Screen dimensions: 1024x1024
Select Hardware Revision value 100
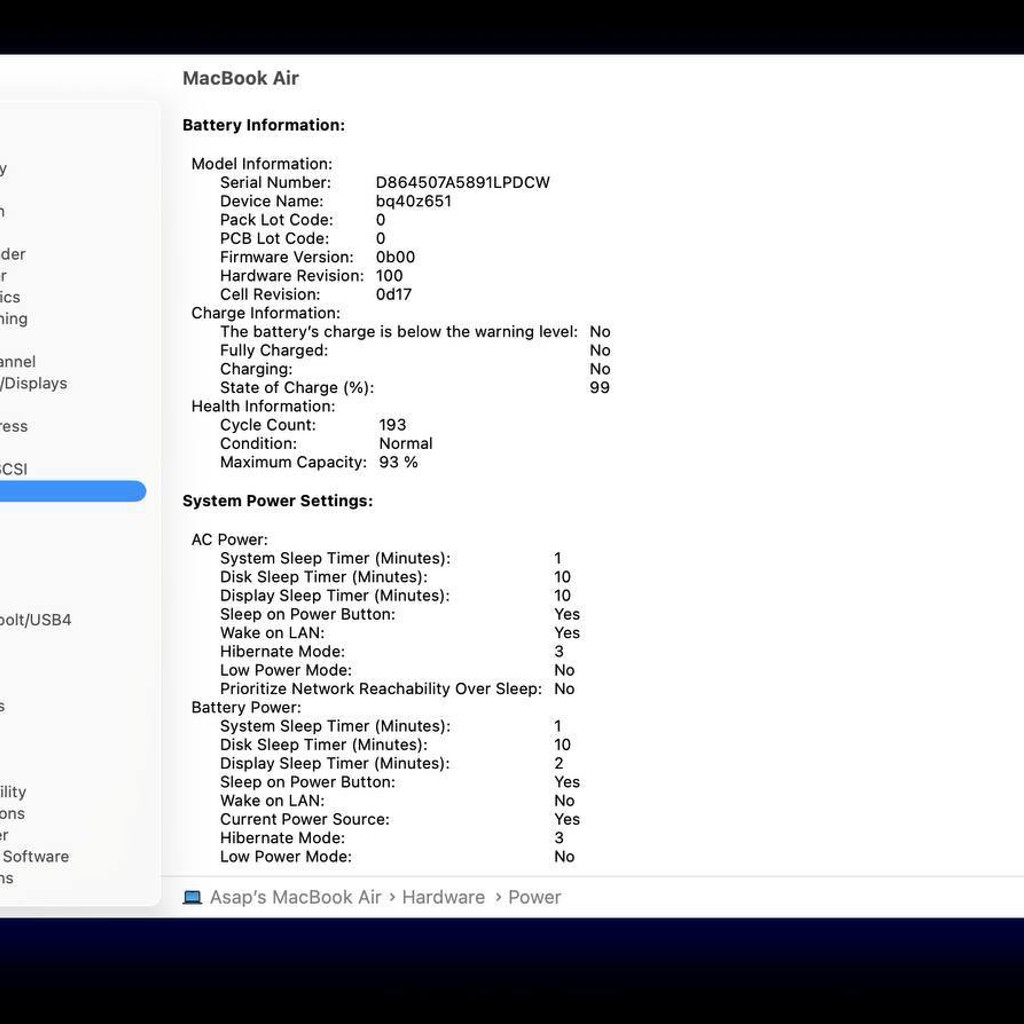coord(389,276)
